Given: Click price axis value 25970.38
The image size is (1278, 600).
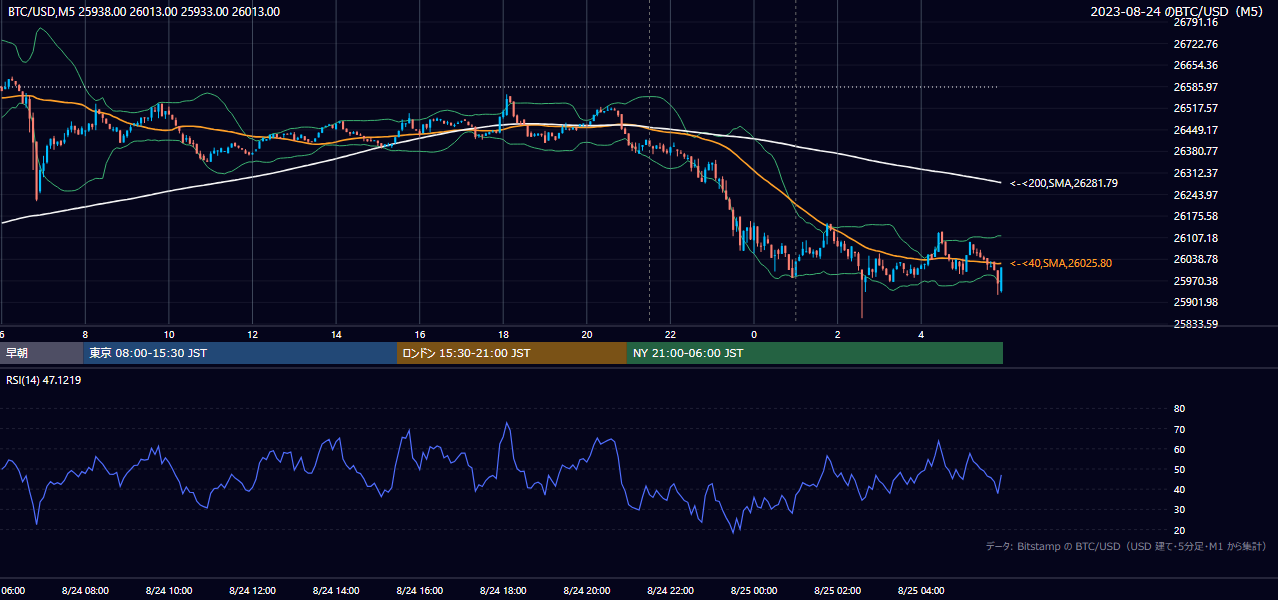Looking at the screenshot, I should pyautogui.click(x=1195, y=281).
